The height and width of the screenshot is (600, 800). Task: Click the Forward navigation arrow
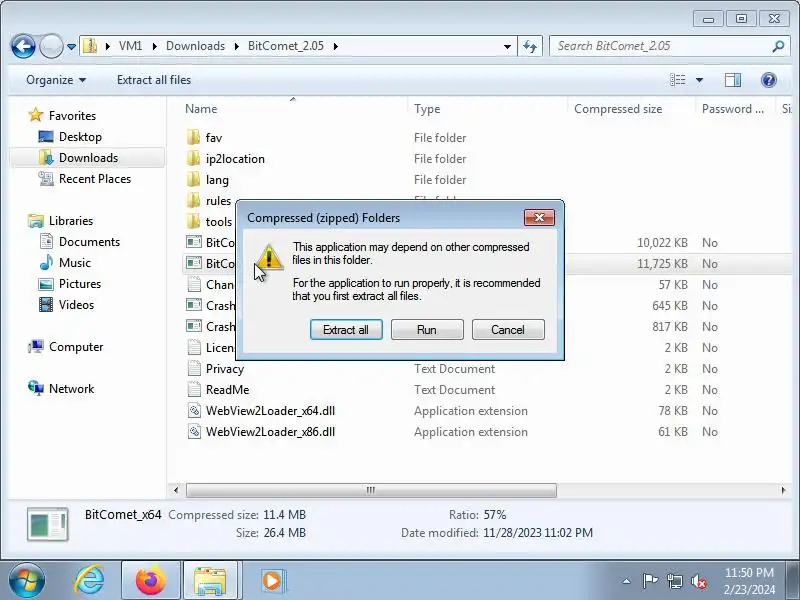[x=51, y=46]
